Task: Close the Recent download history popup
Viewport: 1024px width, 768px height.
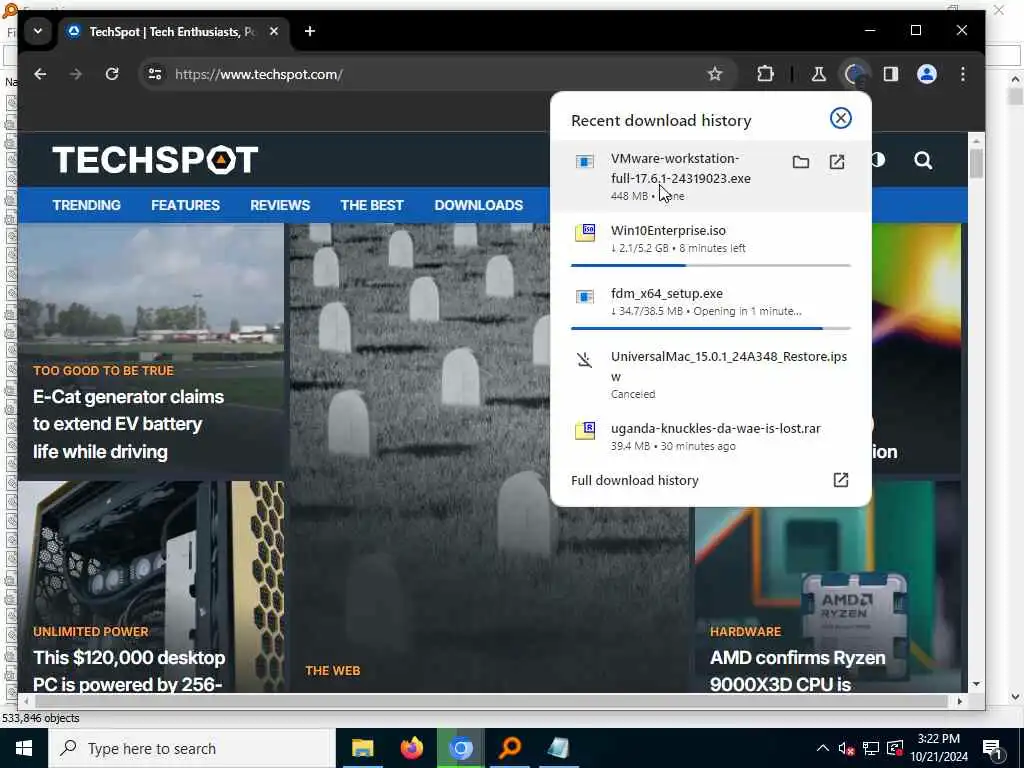Action: tap(840, 118)
